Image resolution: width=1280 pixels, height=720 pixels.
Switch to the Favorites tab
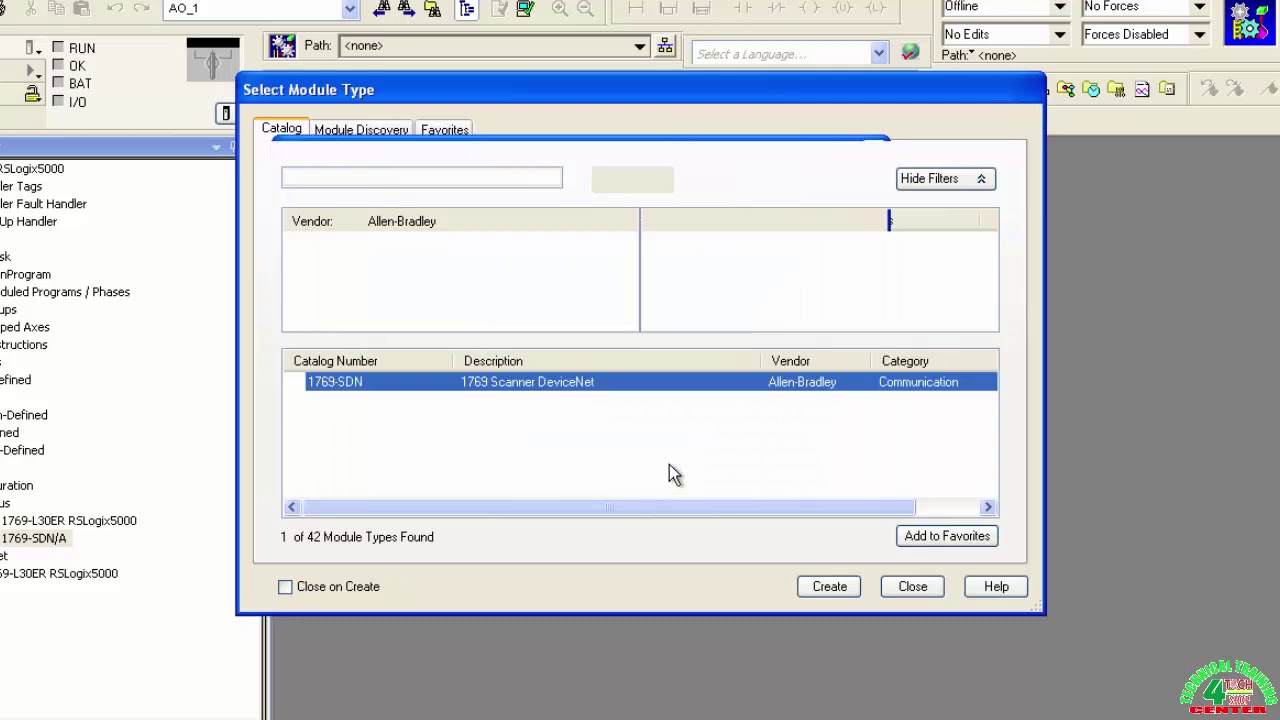pyautogui.click(x=445, y=130)
